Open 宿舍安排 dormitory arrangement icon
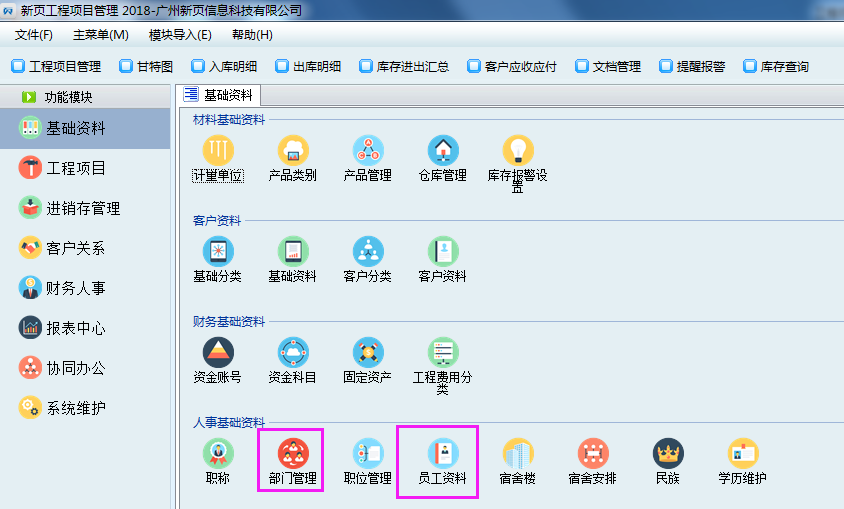The image size is (844, 509). click(593, 453)
